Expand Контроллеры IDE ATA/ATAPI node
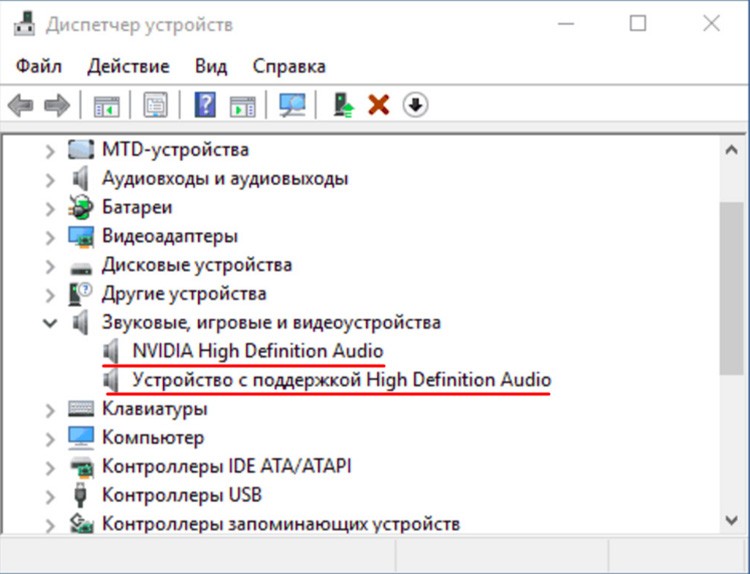Image resolution: width=750 pixels, height=574 pixels. pyautogui.click(x=50, y=468)
